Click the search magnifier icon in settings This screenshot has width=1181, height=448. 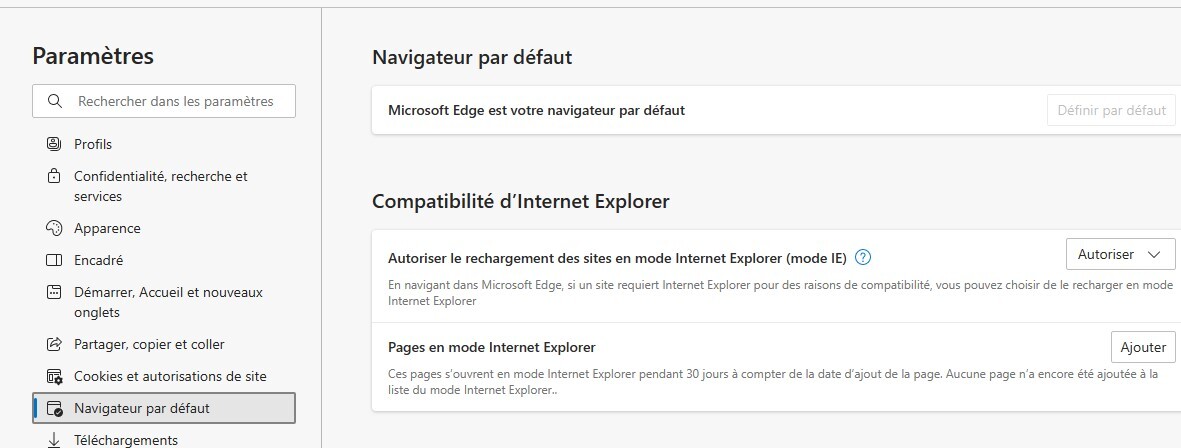point(53,101)
